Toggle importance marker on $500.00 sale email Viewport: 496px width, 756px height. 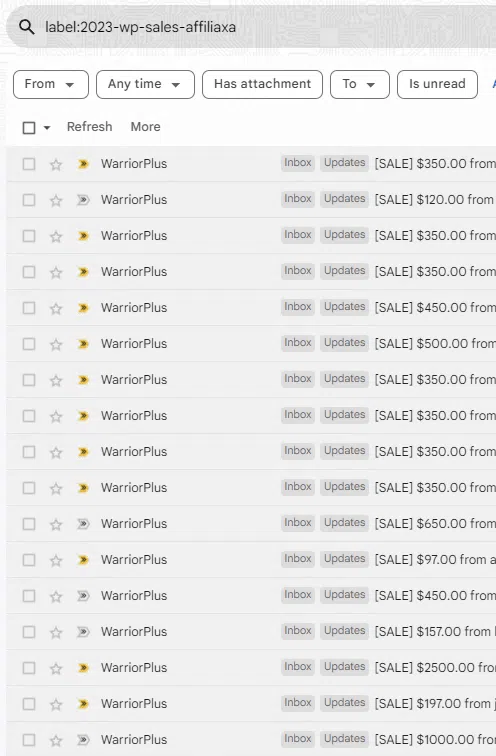pos(83,344)
